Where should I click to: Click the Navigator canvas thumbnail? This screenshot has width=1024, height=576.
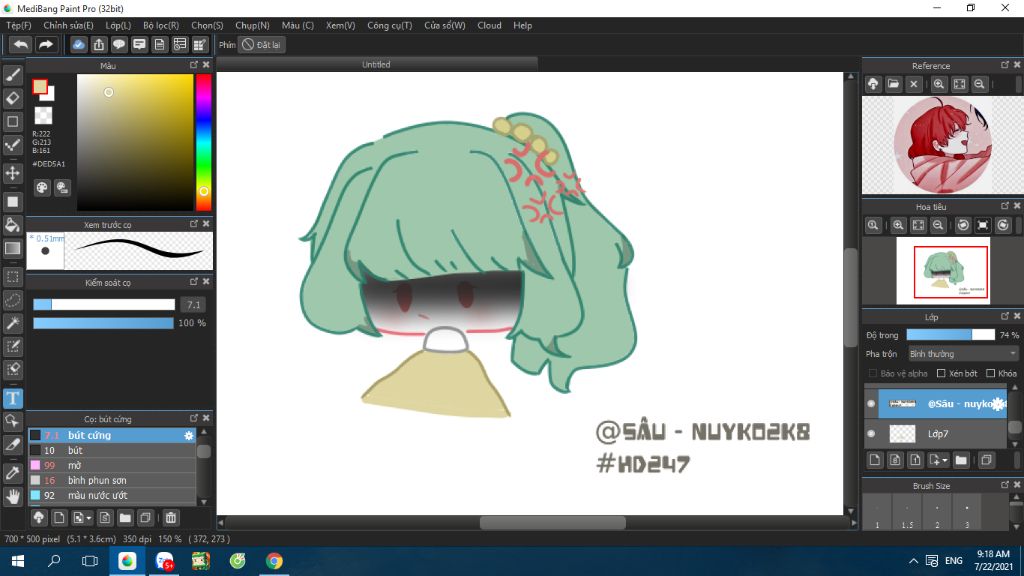pos(943,271)
